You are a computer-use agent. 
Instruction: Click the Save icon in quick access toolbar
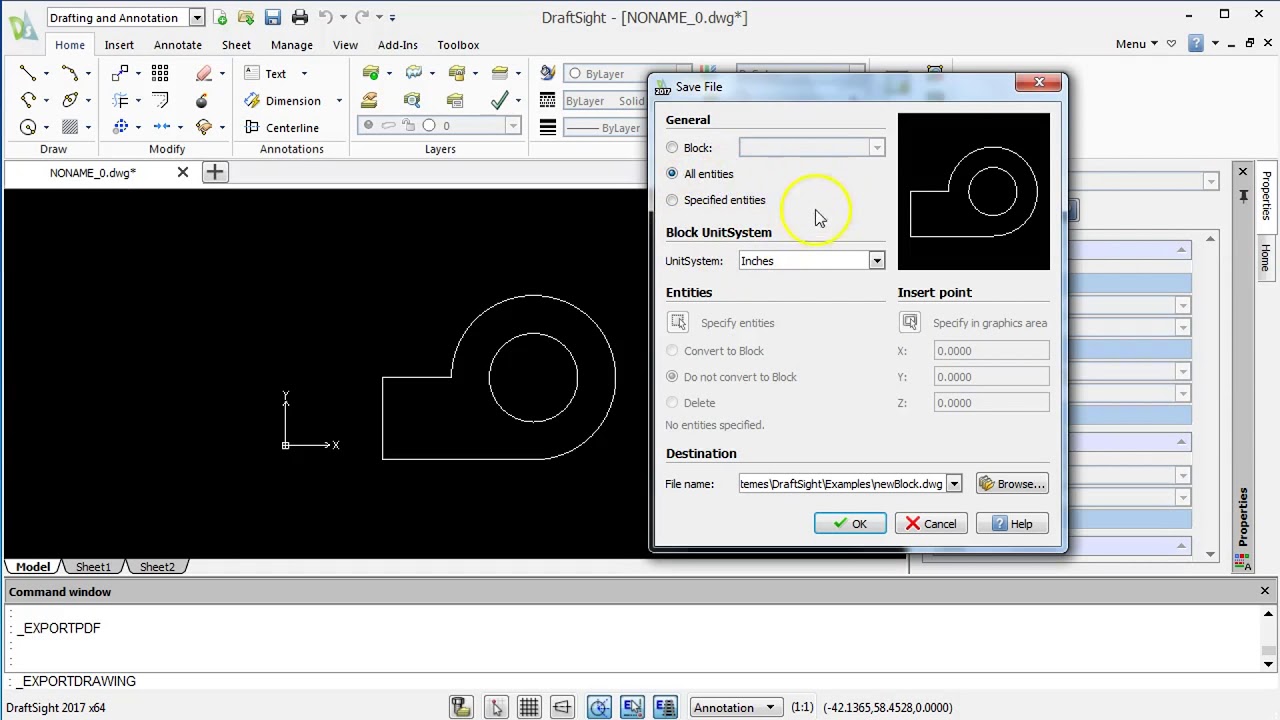point(273,17)
